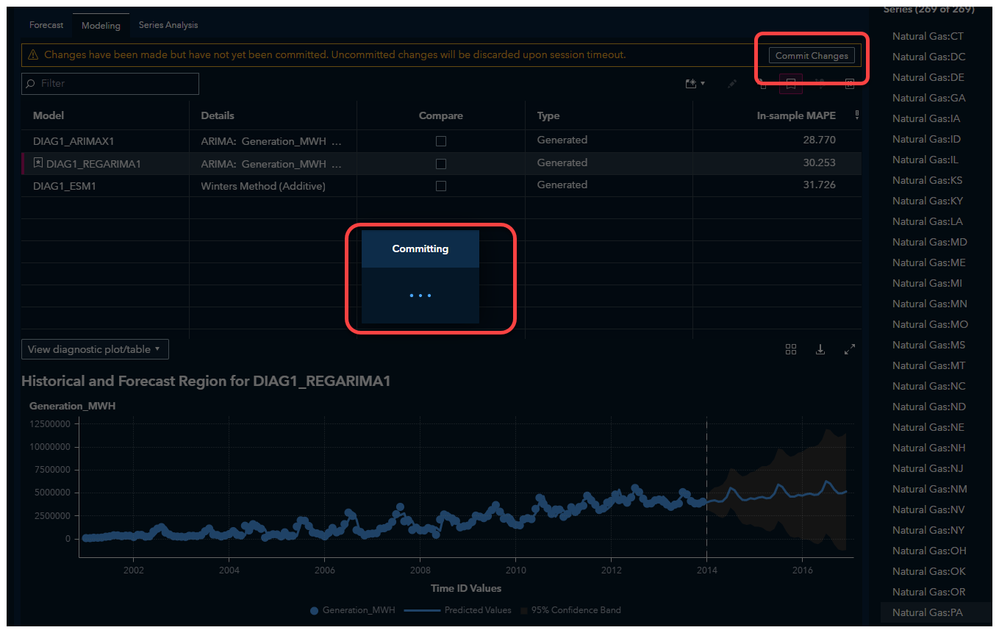This screenshot has width=999, height=633.
Task: Select series Natural Gas:ND
Action: (929, 407)
